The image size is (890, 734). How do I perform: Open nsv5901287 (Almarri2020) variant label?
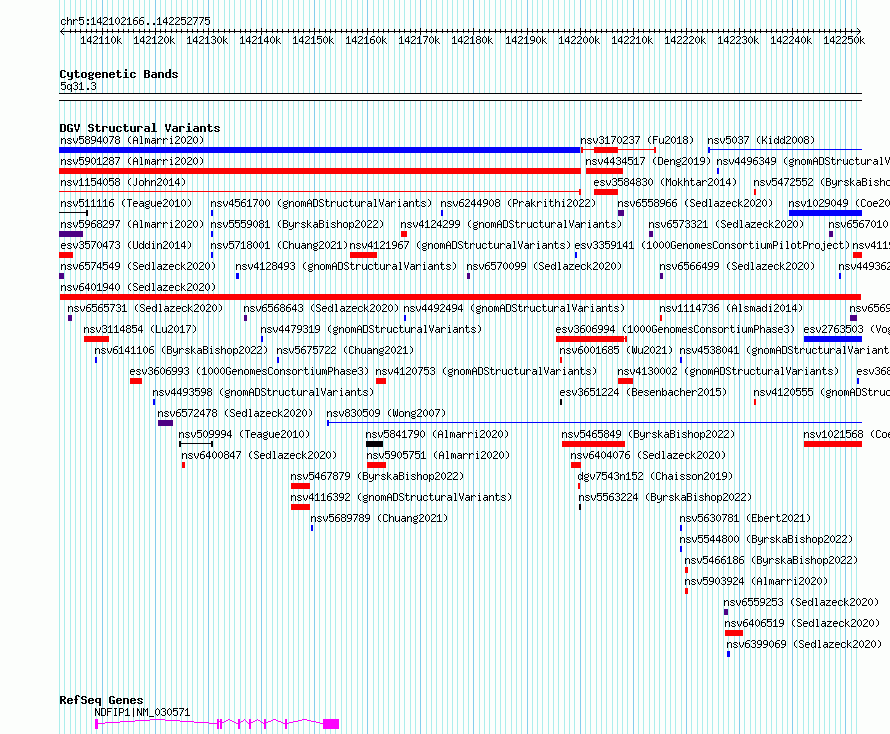132,161
